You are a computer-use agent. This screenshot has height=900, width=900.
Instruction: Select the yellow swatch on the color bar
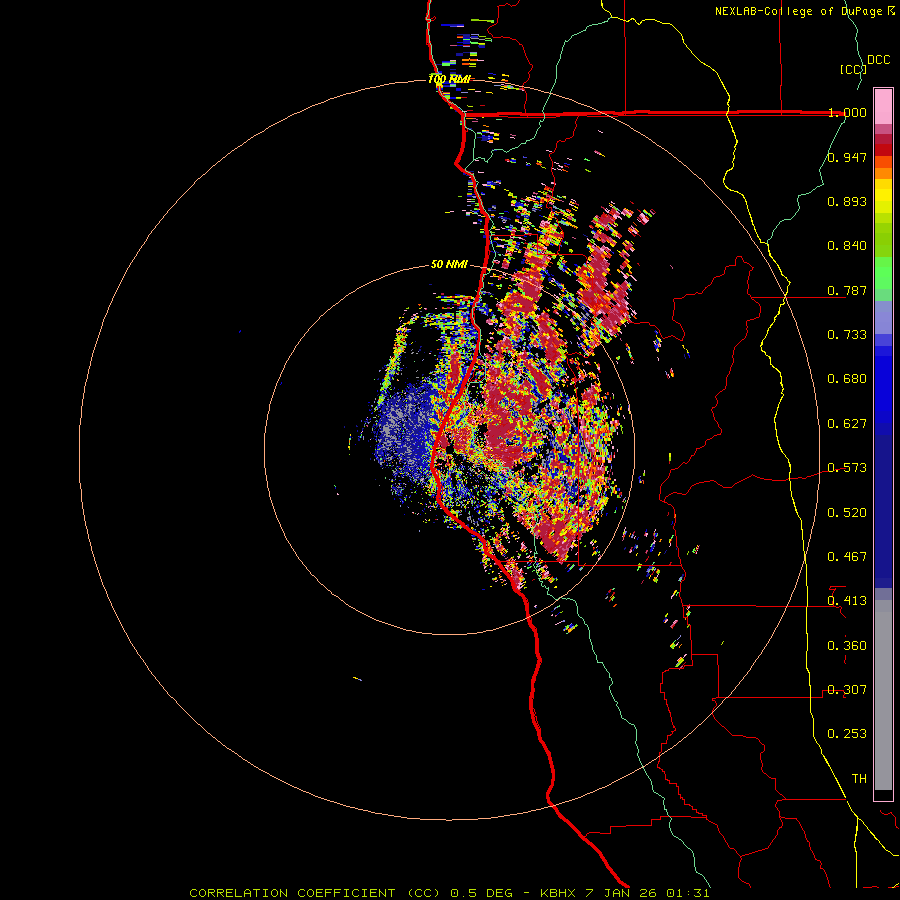pyautogui.click(x=883, y=195)
